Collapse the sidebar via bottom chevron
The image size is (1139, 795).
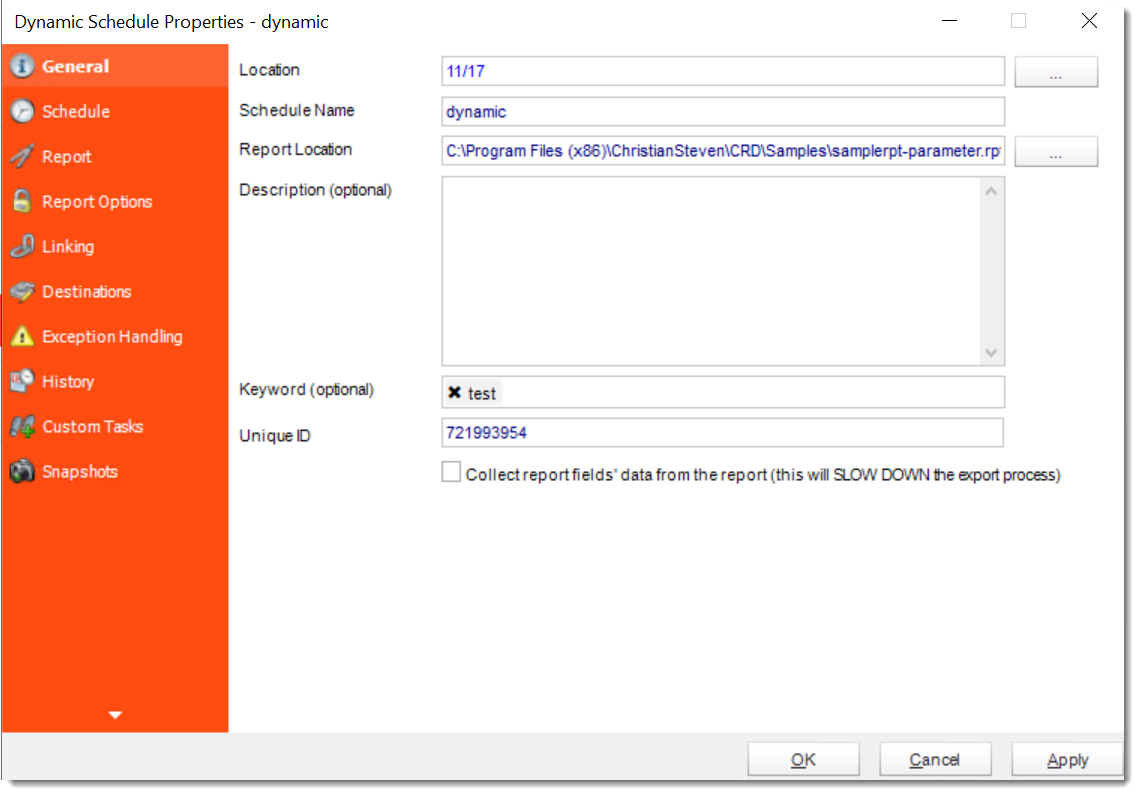pos(114,714)
